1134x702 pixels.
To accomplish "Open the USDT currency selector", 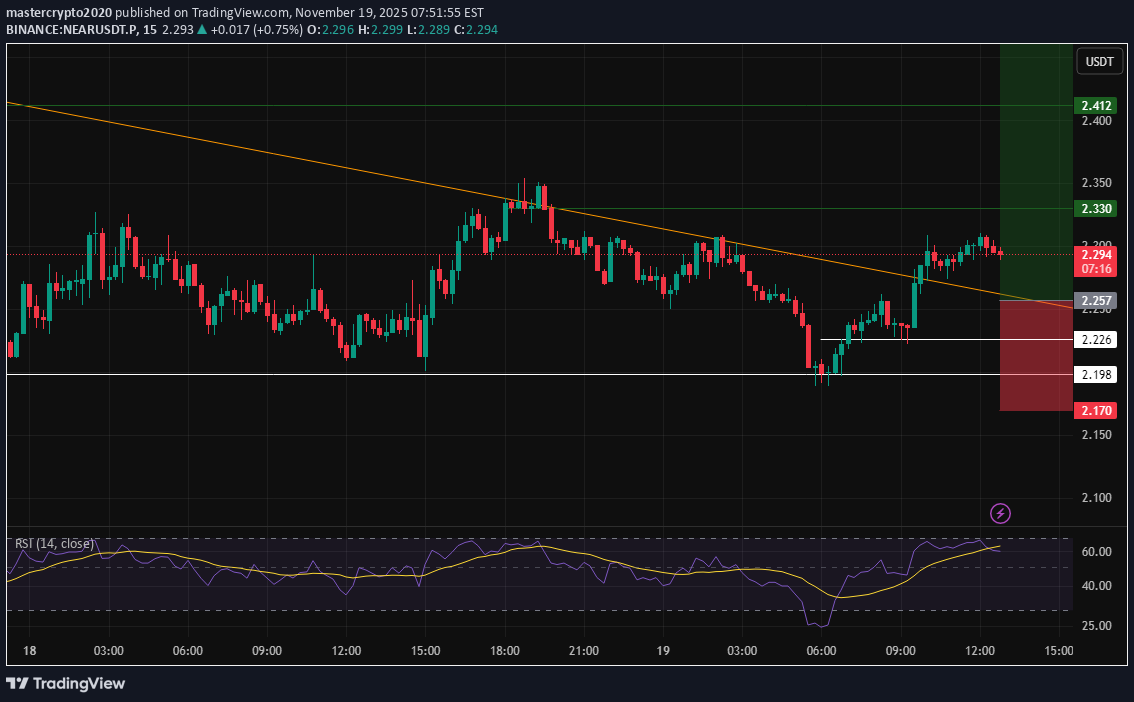I will click(x=1099, y=62).
